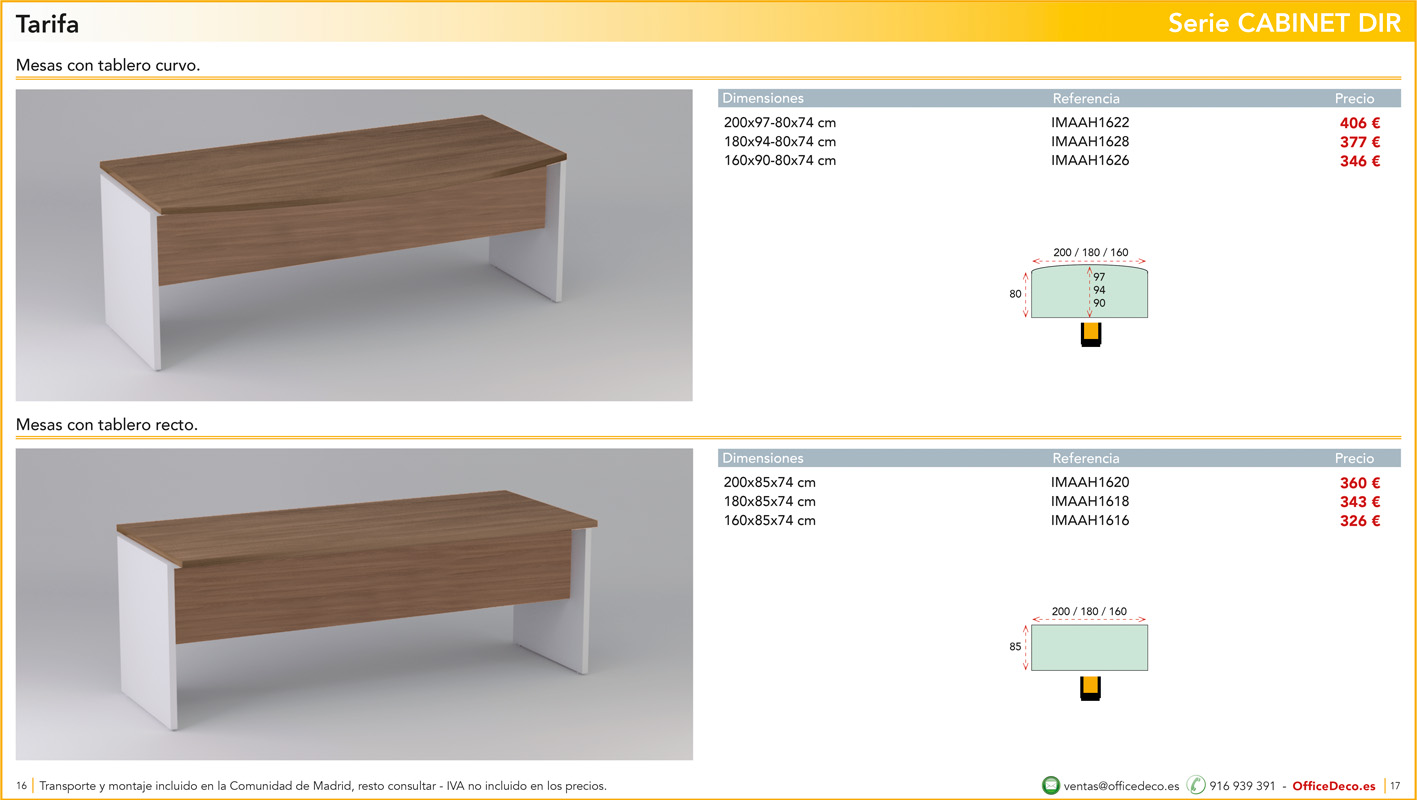Click the chair icon under straight desk diagram
Viewport: 1417px width, 800px height.
pos(1090,689)
